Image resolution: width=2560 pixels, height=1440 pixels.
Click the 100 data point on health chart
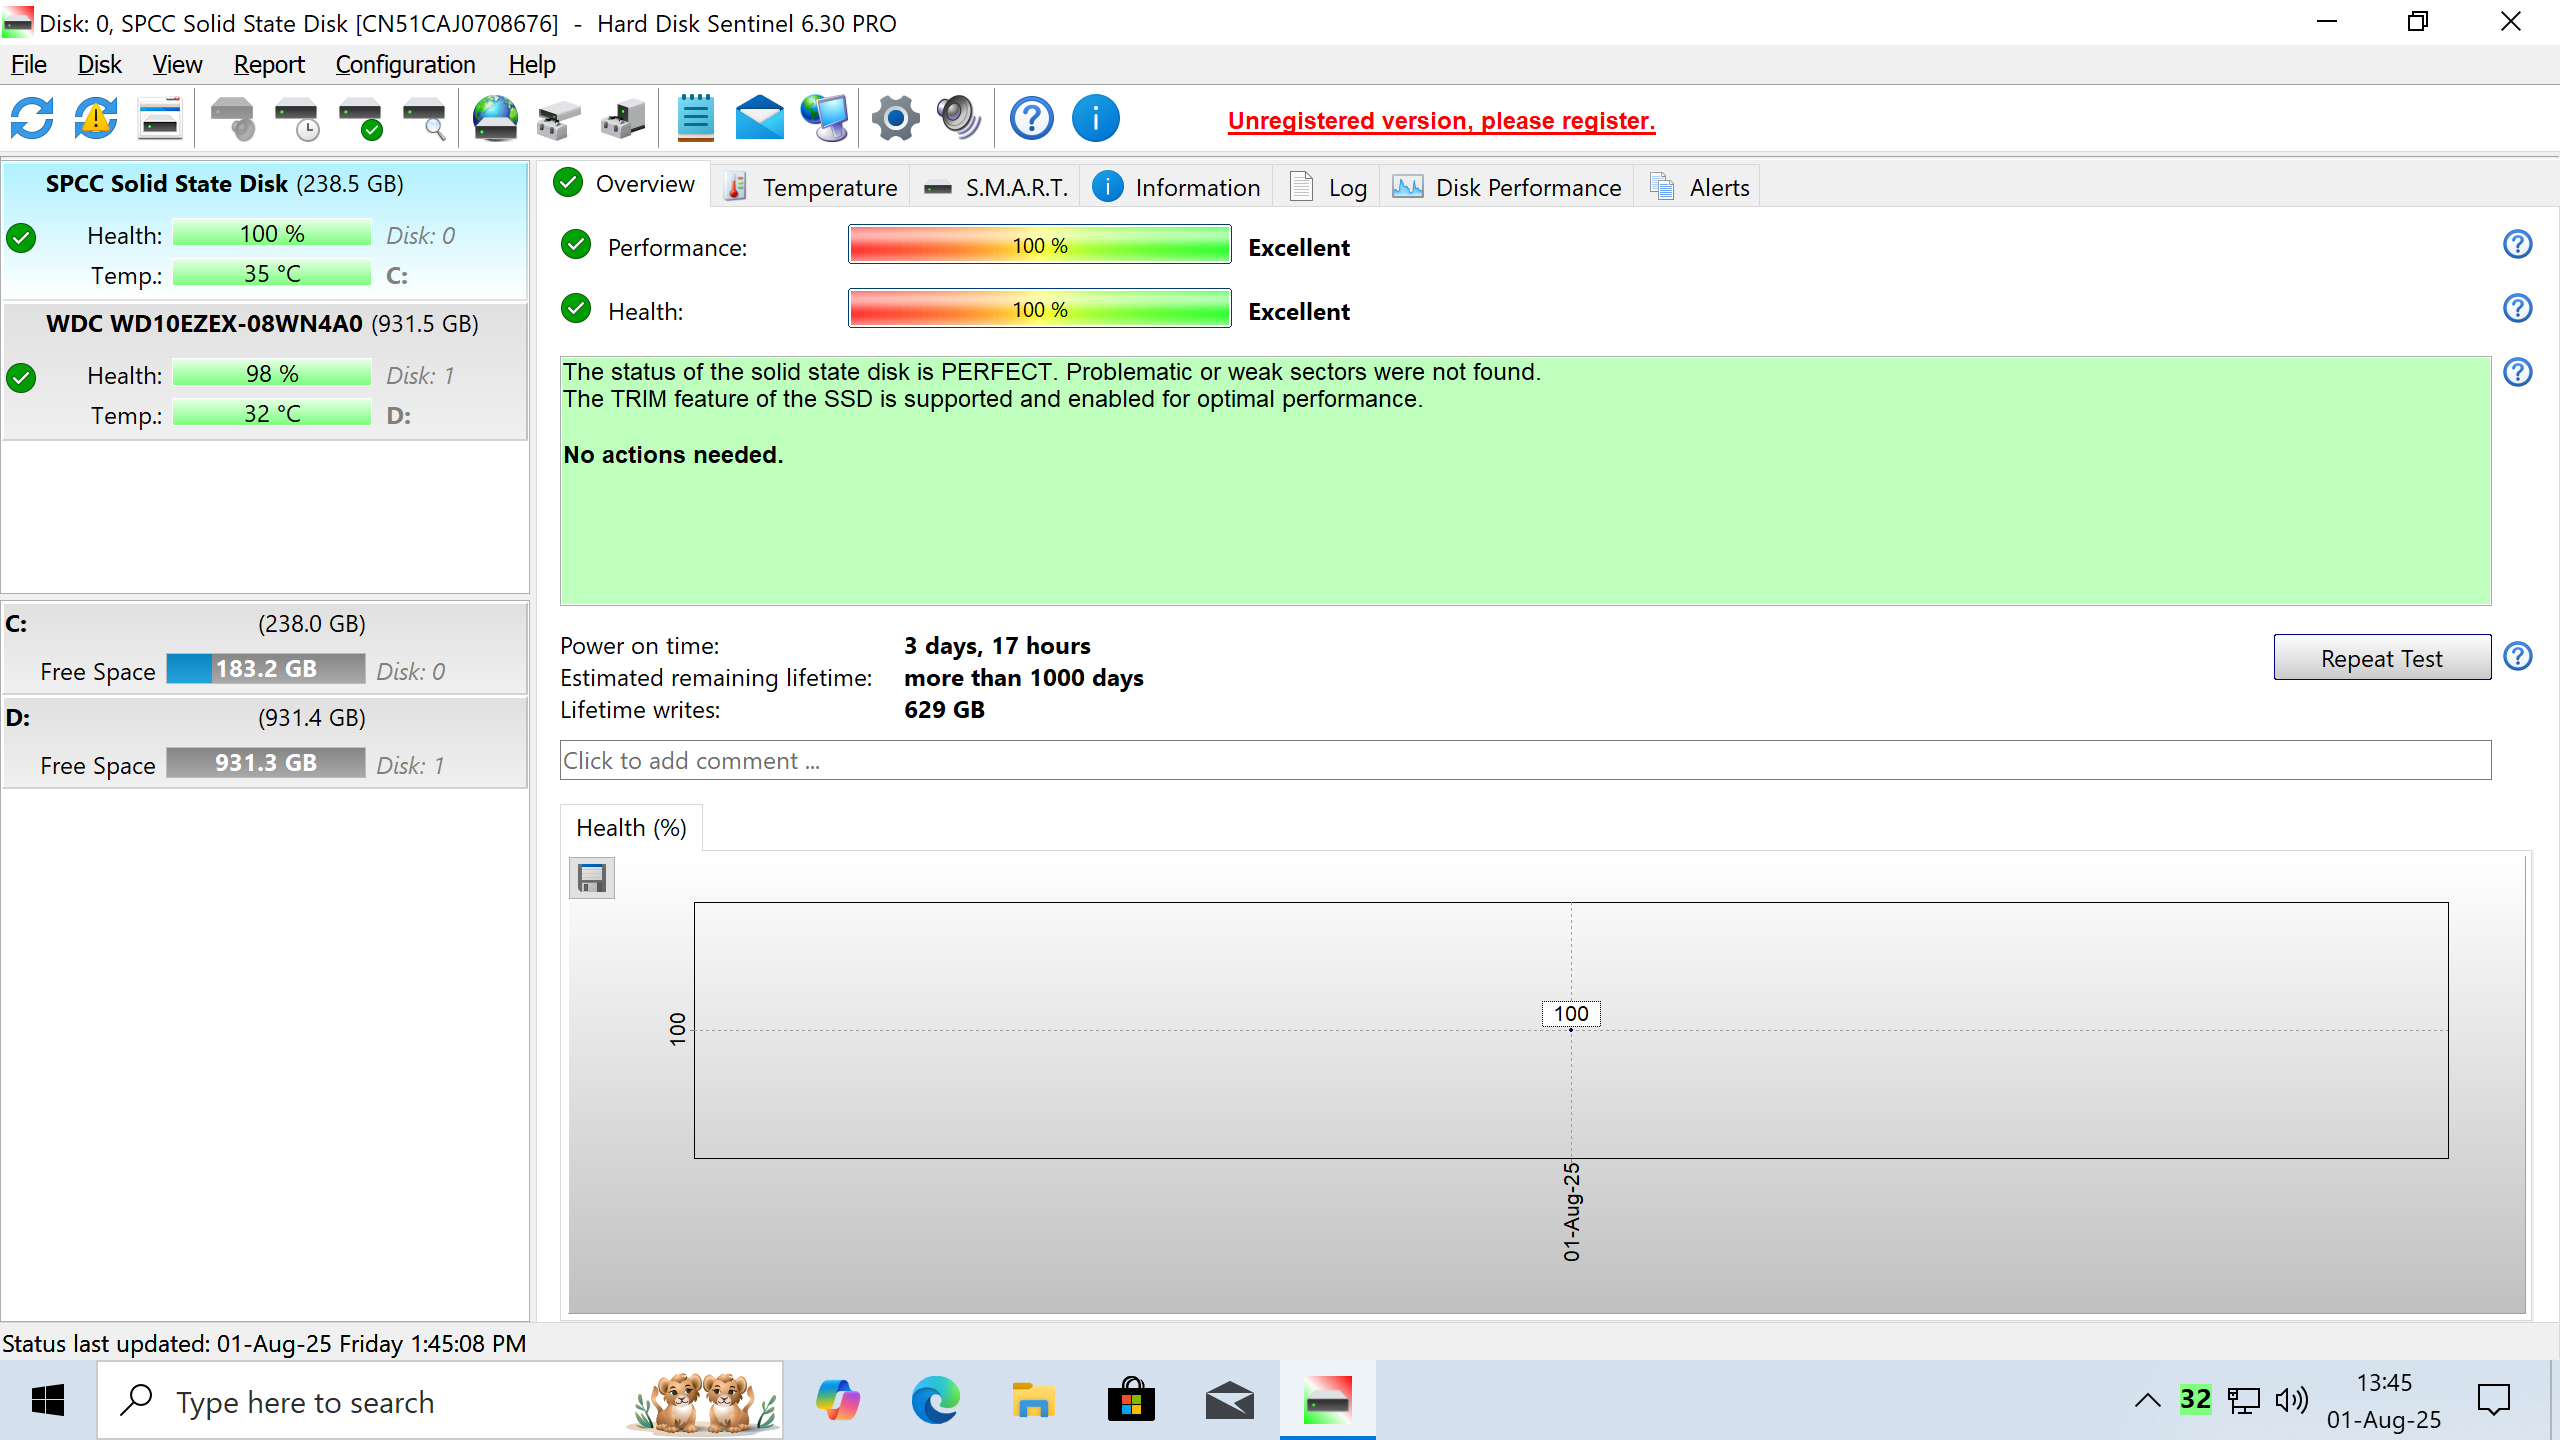pos(1571,1014)
